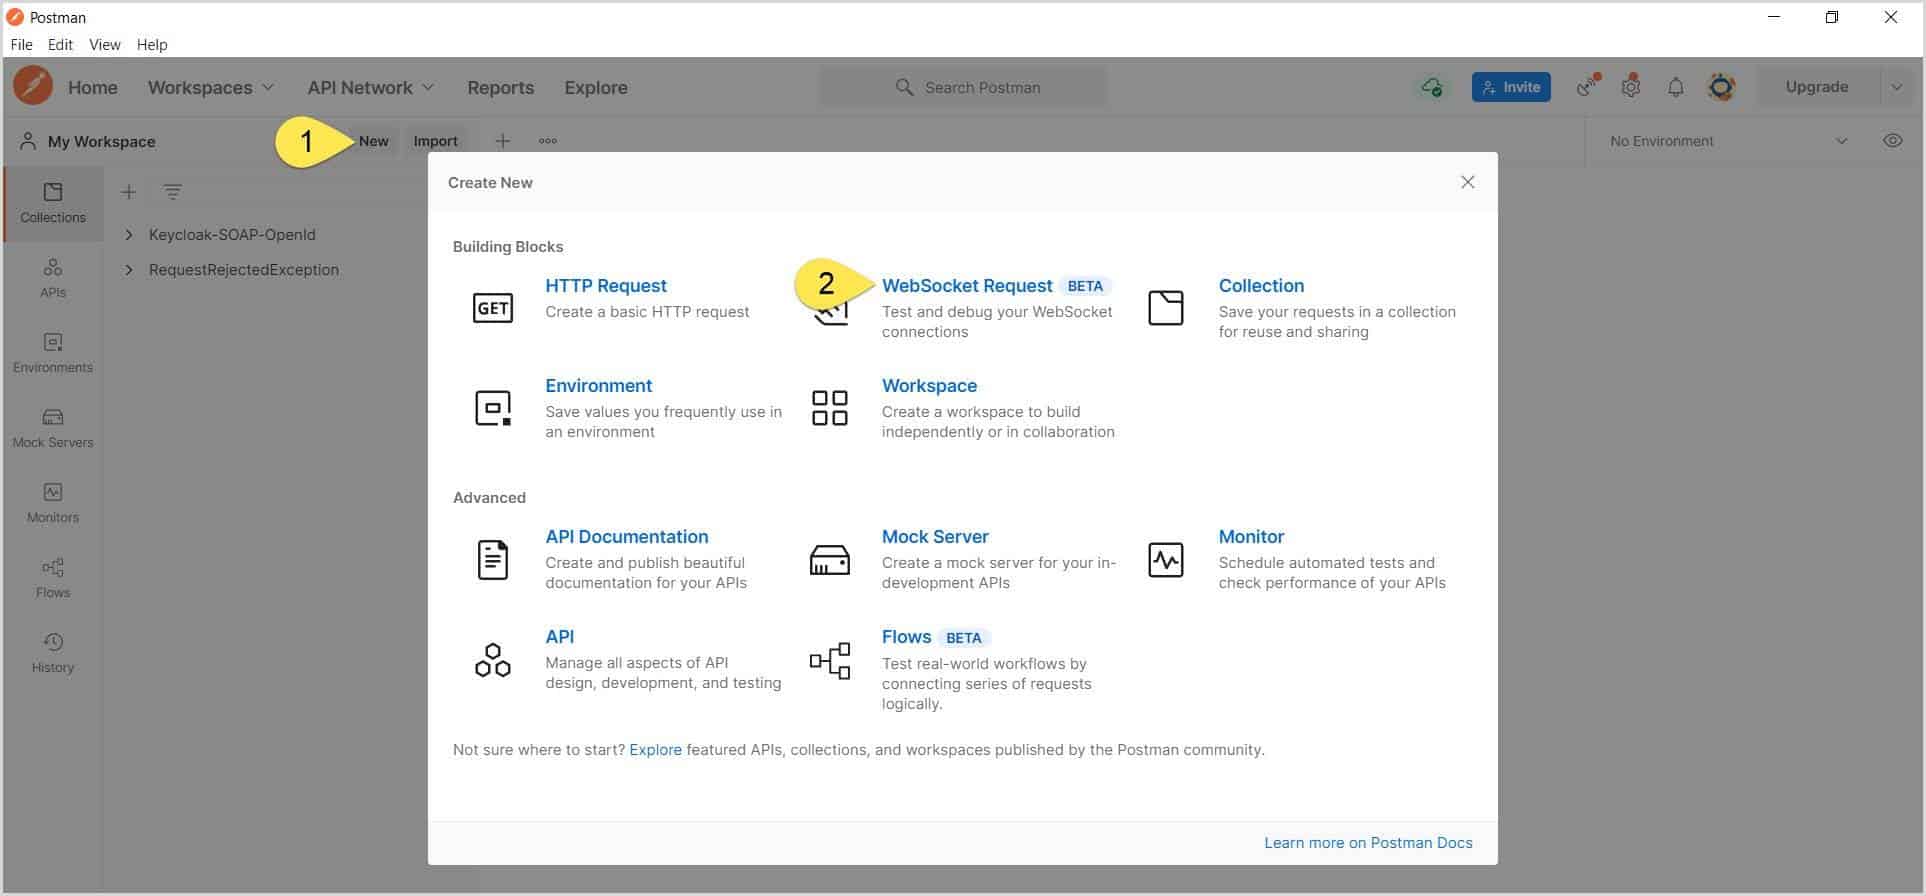The width and height of the screenshot is (1926, 896).
Task: Select the Mock Server icon in Advanced
Action: (x=829, y=560)
